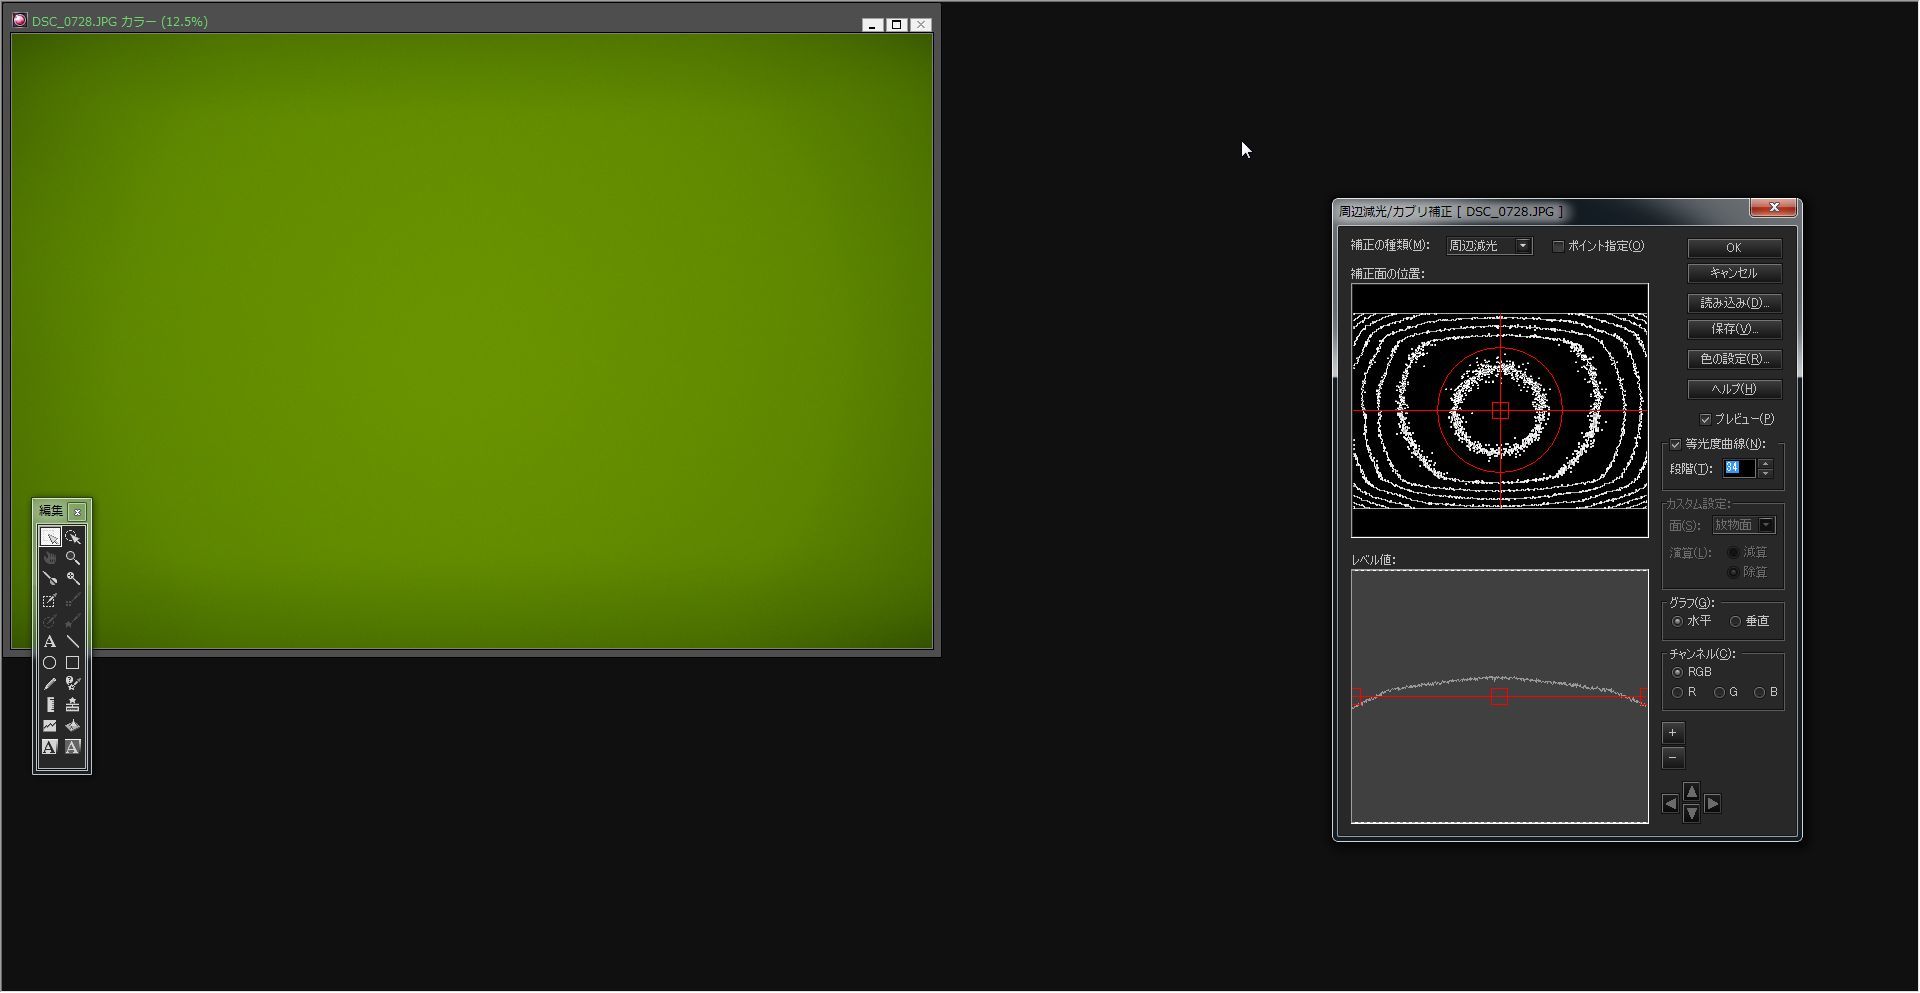Select the circle drawing tool
The width and height of the screenshot is (1920, 993).
tap(50, 663)
